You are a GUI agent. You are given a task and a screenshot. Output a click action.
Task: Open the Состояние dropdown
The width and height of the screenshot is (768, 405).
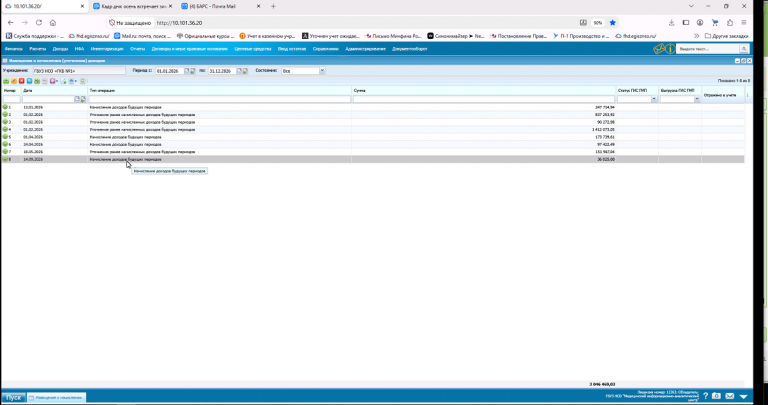pos(322,71)
